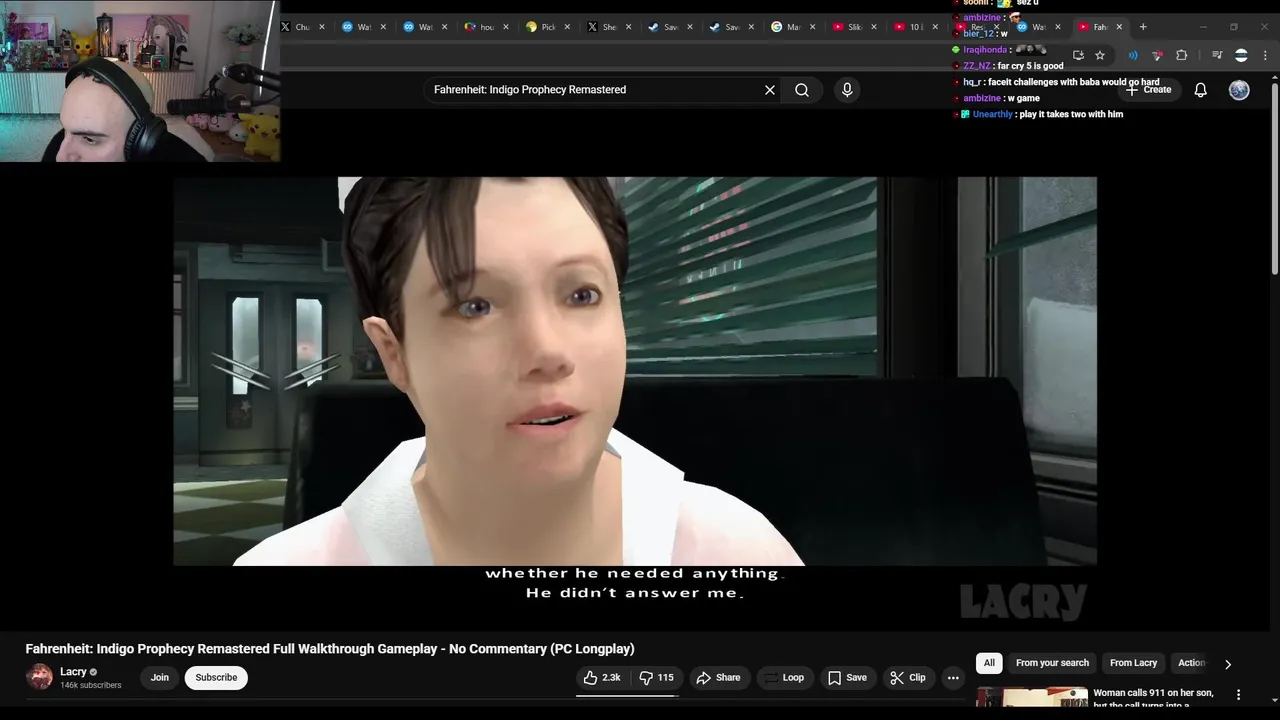Dislike the video showing 115
The height and width of the screenshot is (720, 1280).
[656, 678]
